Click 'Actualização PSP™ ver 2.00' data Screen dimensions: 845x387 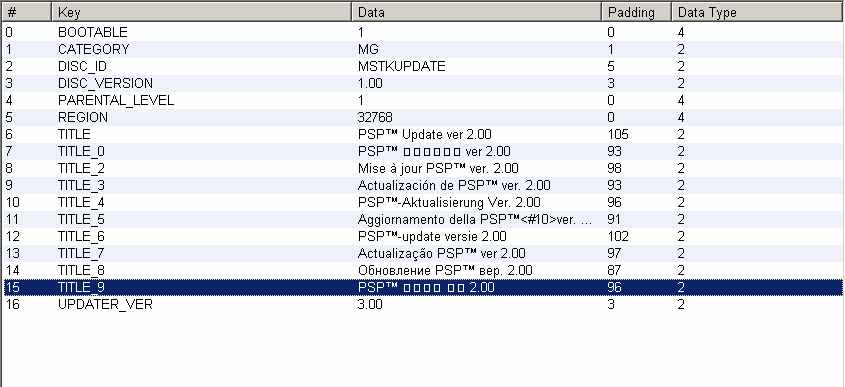click(441, 253)
